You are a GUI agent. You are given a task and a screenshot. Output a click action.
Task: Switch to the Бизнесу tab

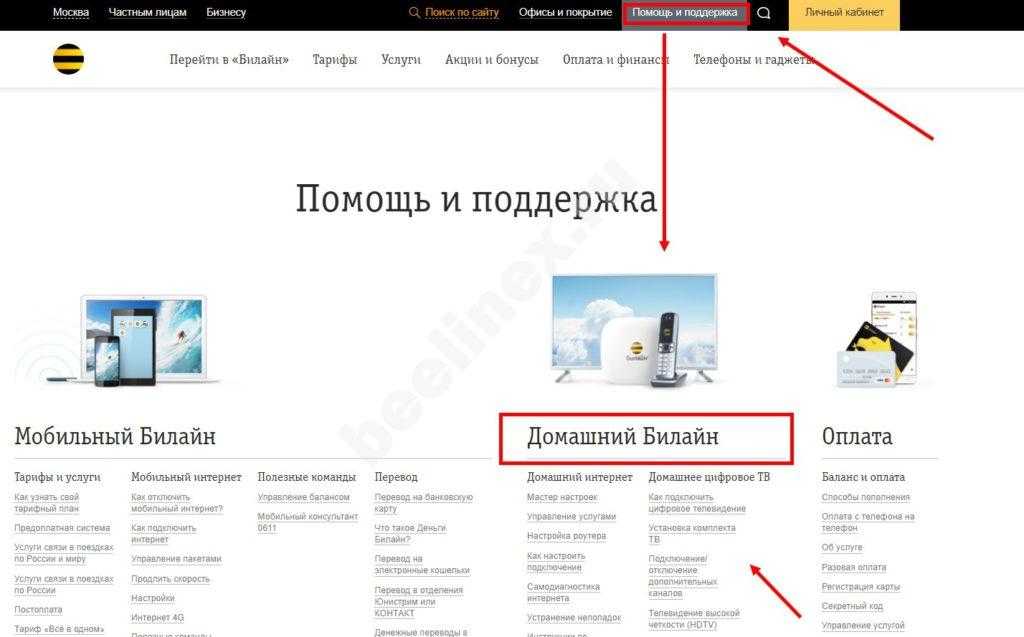click(x=226, y=13)
